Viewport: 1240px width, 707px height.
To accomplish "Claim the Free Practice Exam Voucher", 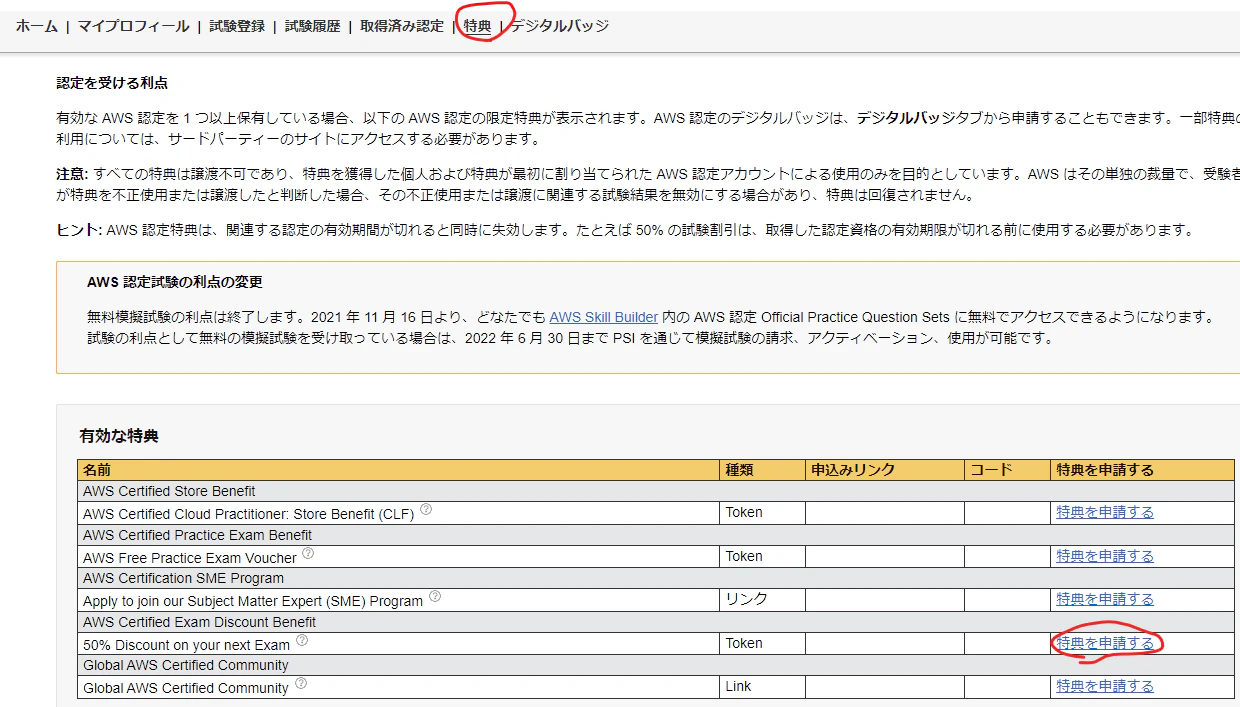I will tap(1105, 556).
